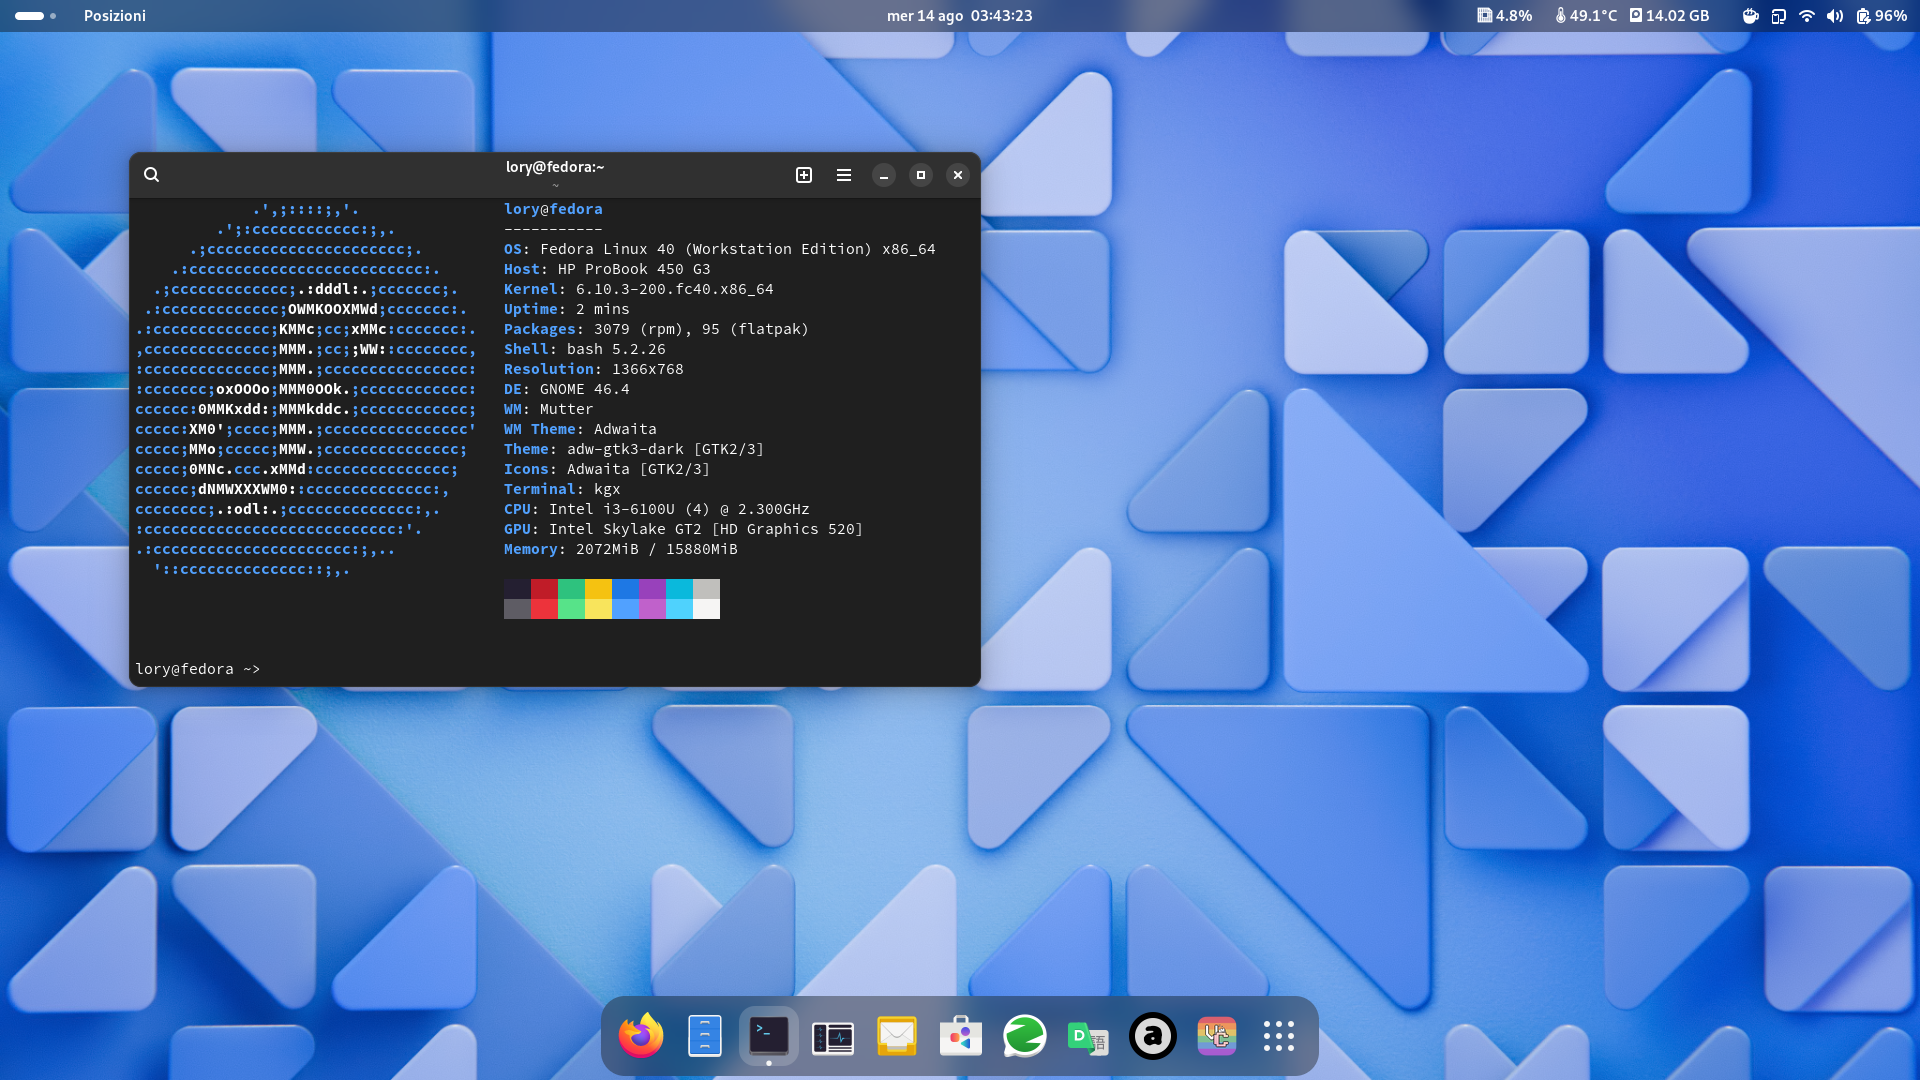Open the Files manager in dock
1920x1080 pixels.
[x=705, y=1036]
